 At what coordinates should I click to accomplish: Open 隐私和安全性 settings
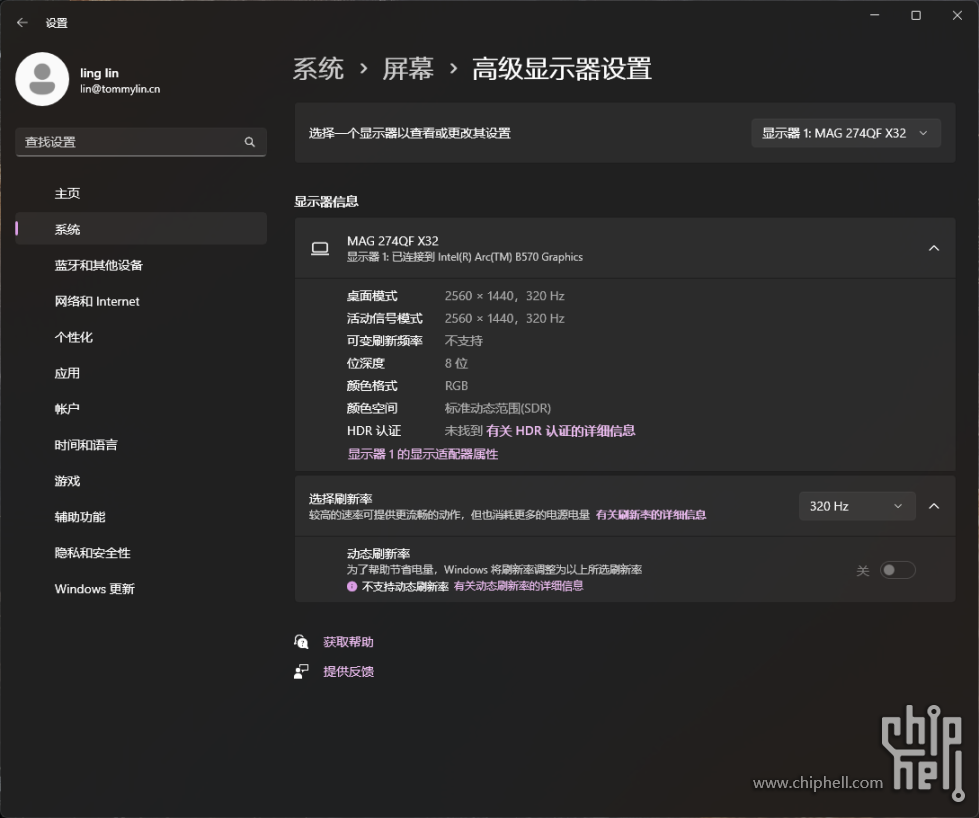[141, 553]
